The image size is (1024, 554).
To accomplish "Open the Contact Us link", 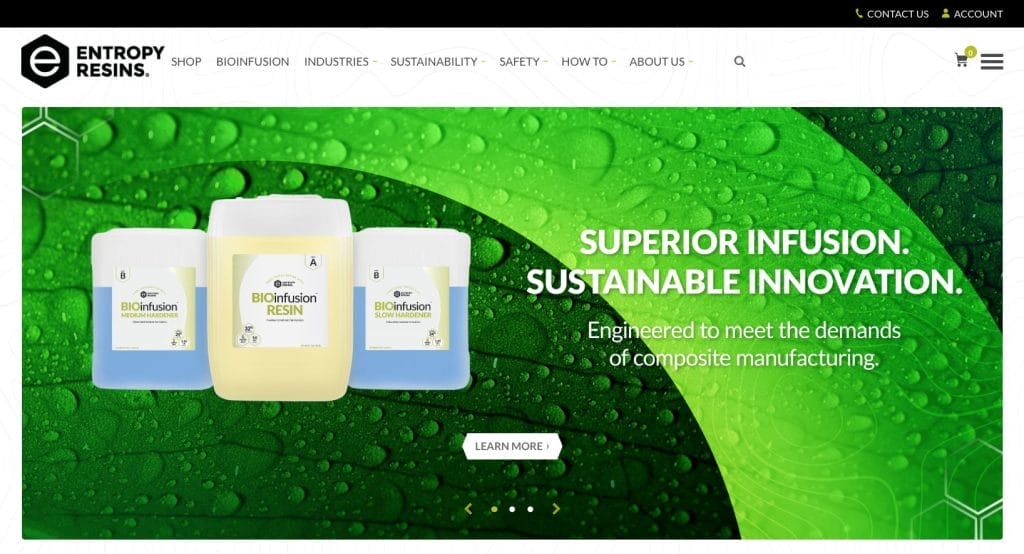I will tap(897, 14).
